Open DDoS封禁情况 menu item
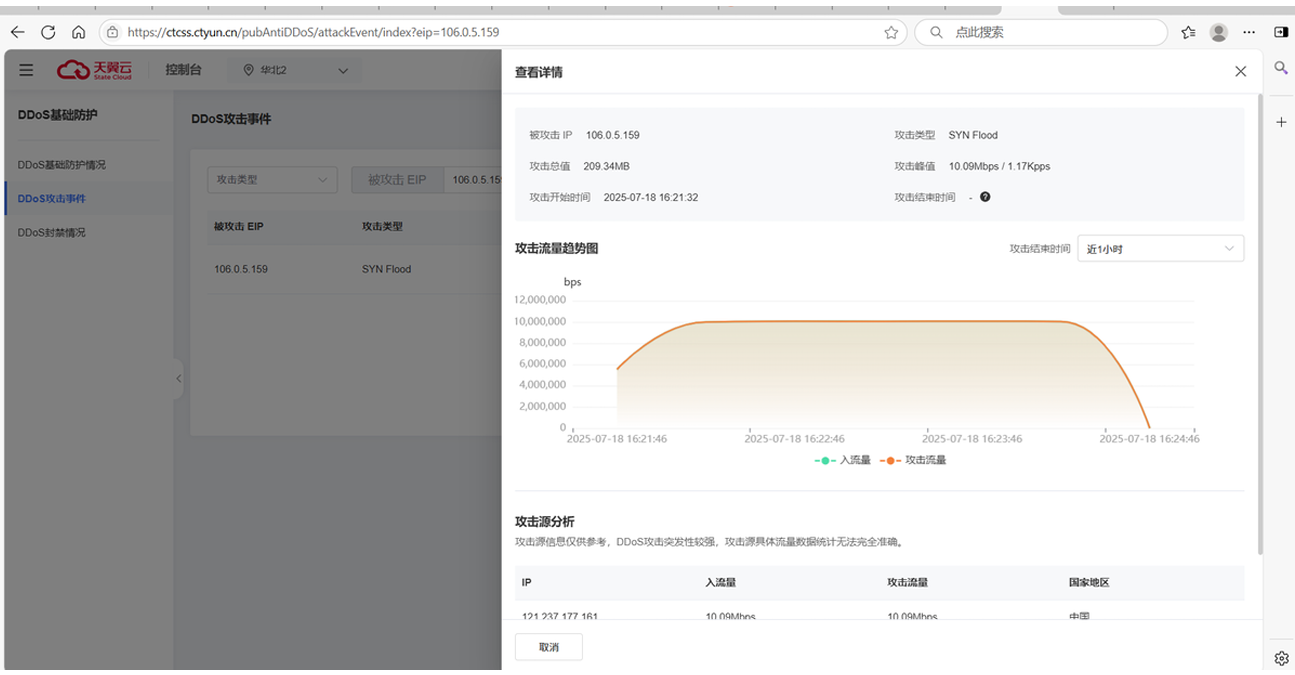Image resolution: width=1295 pixels, height=675 pixels. click(52, 232)
